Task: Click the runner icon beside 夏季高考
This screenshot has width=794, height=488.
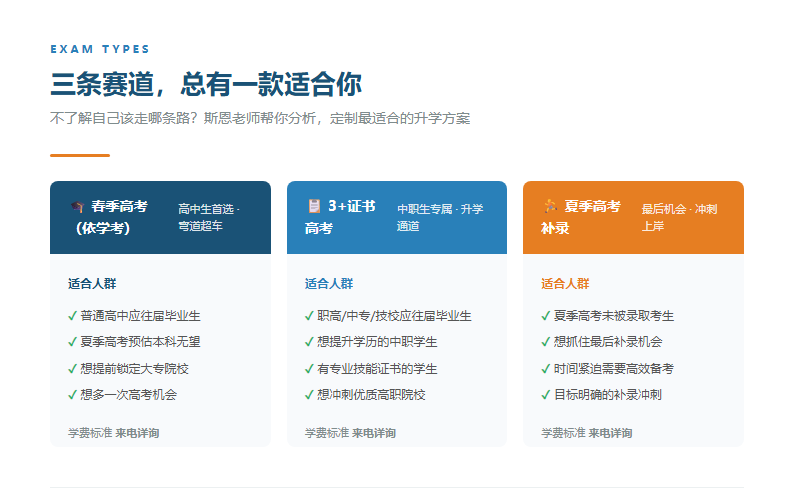Action: (550, 206)
